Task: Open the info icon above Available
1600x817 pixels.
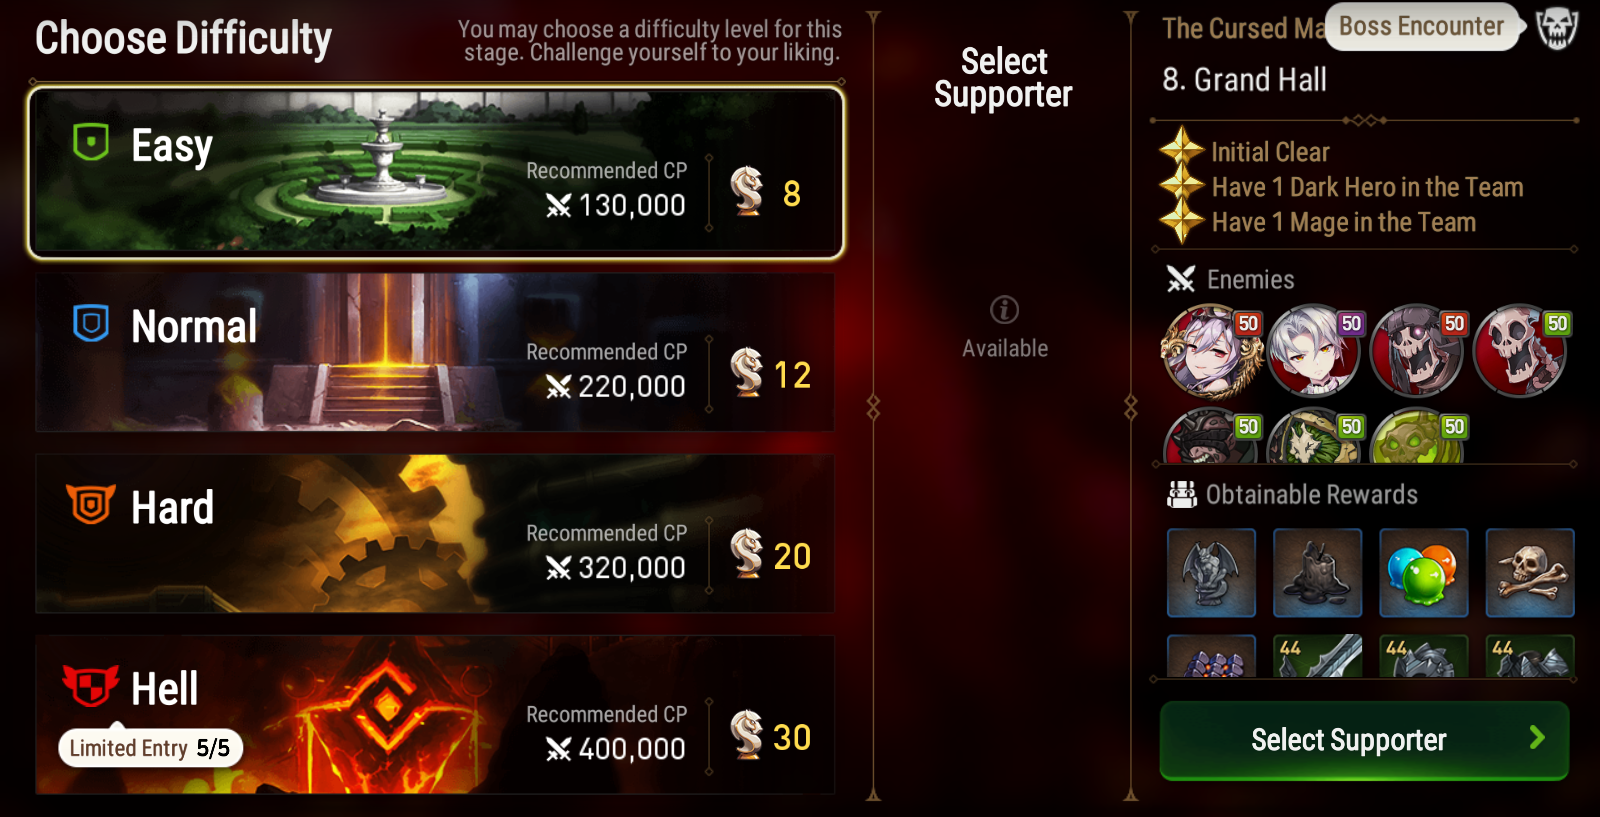Action: pyautogui.click(x=1004, y=310)
